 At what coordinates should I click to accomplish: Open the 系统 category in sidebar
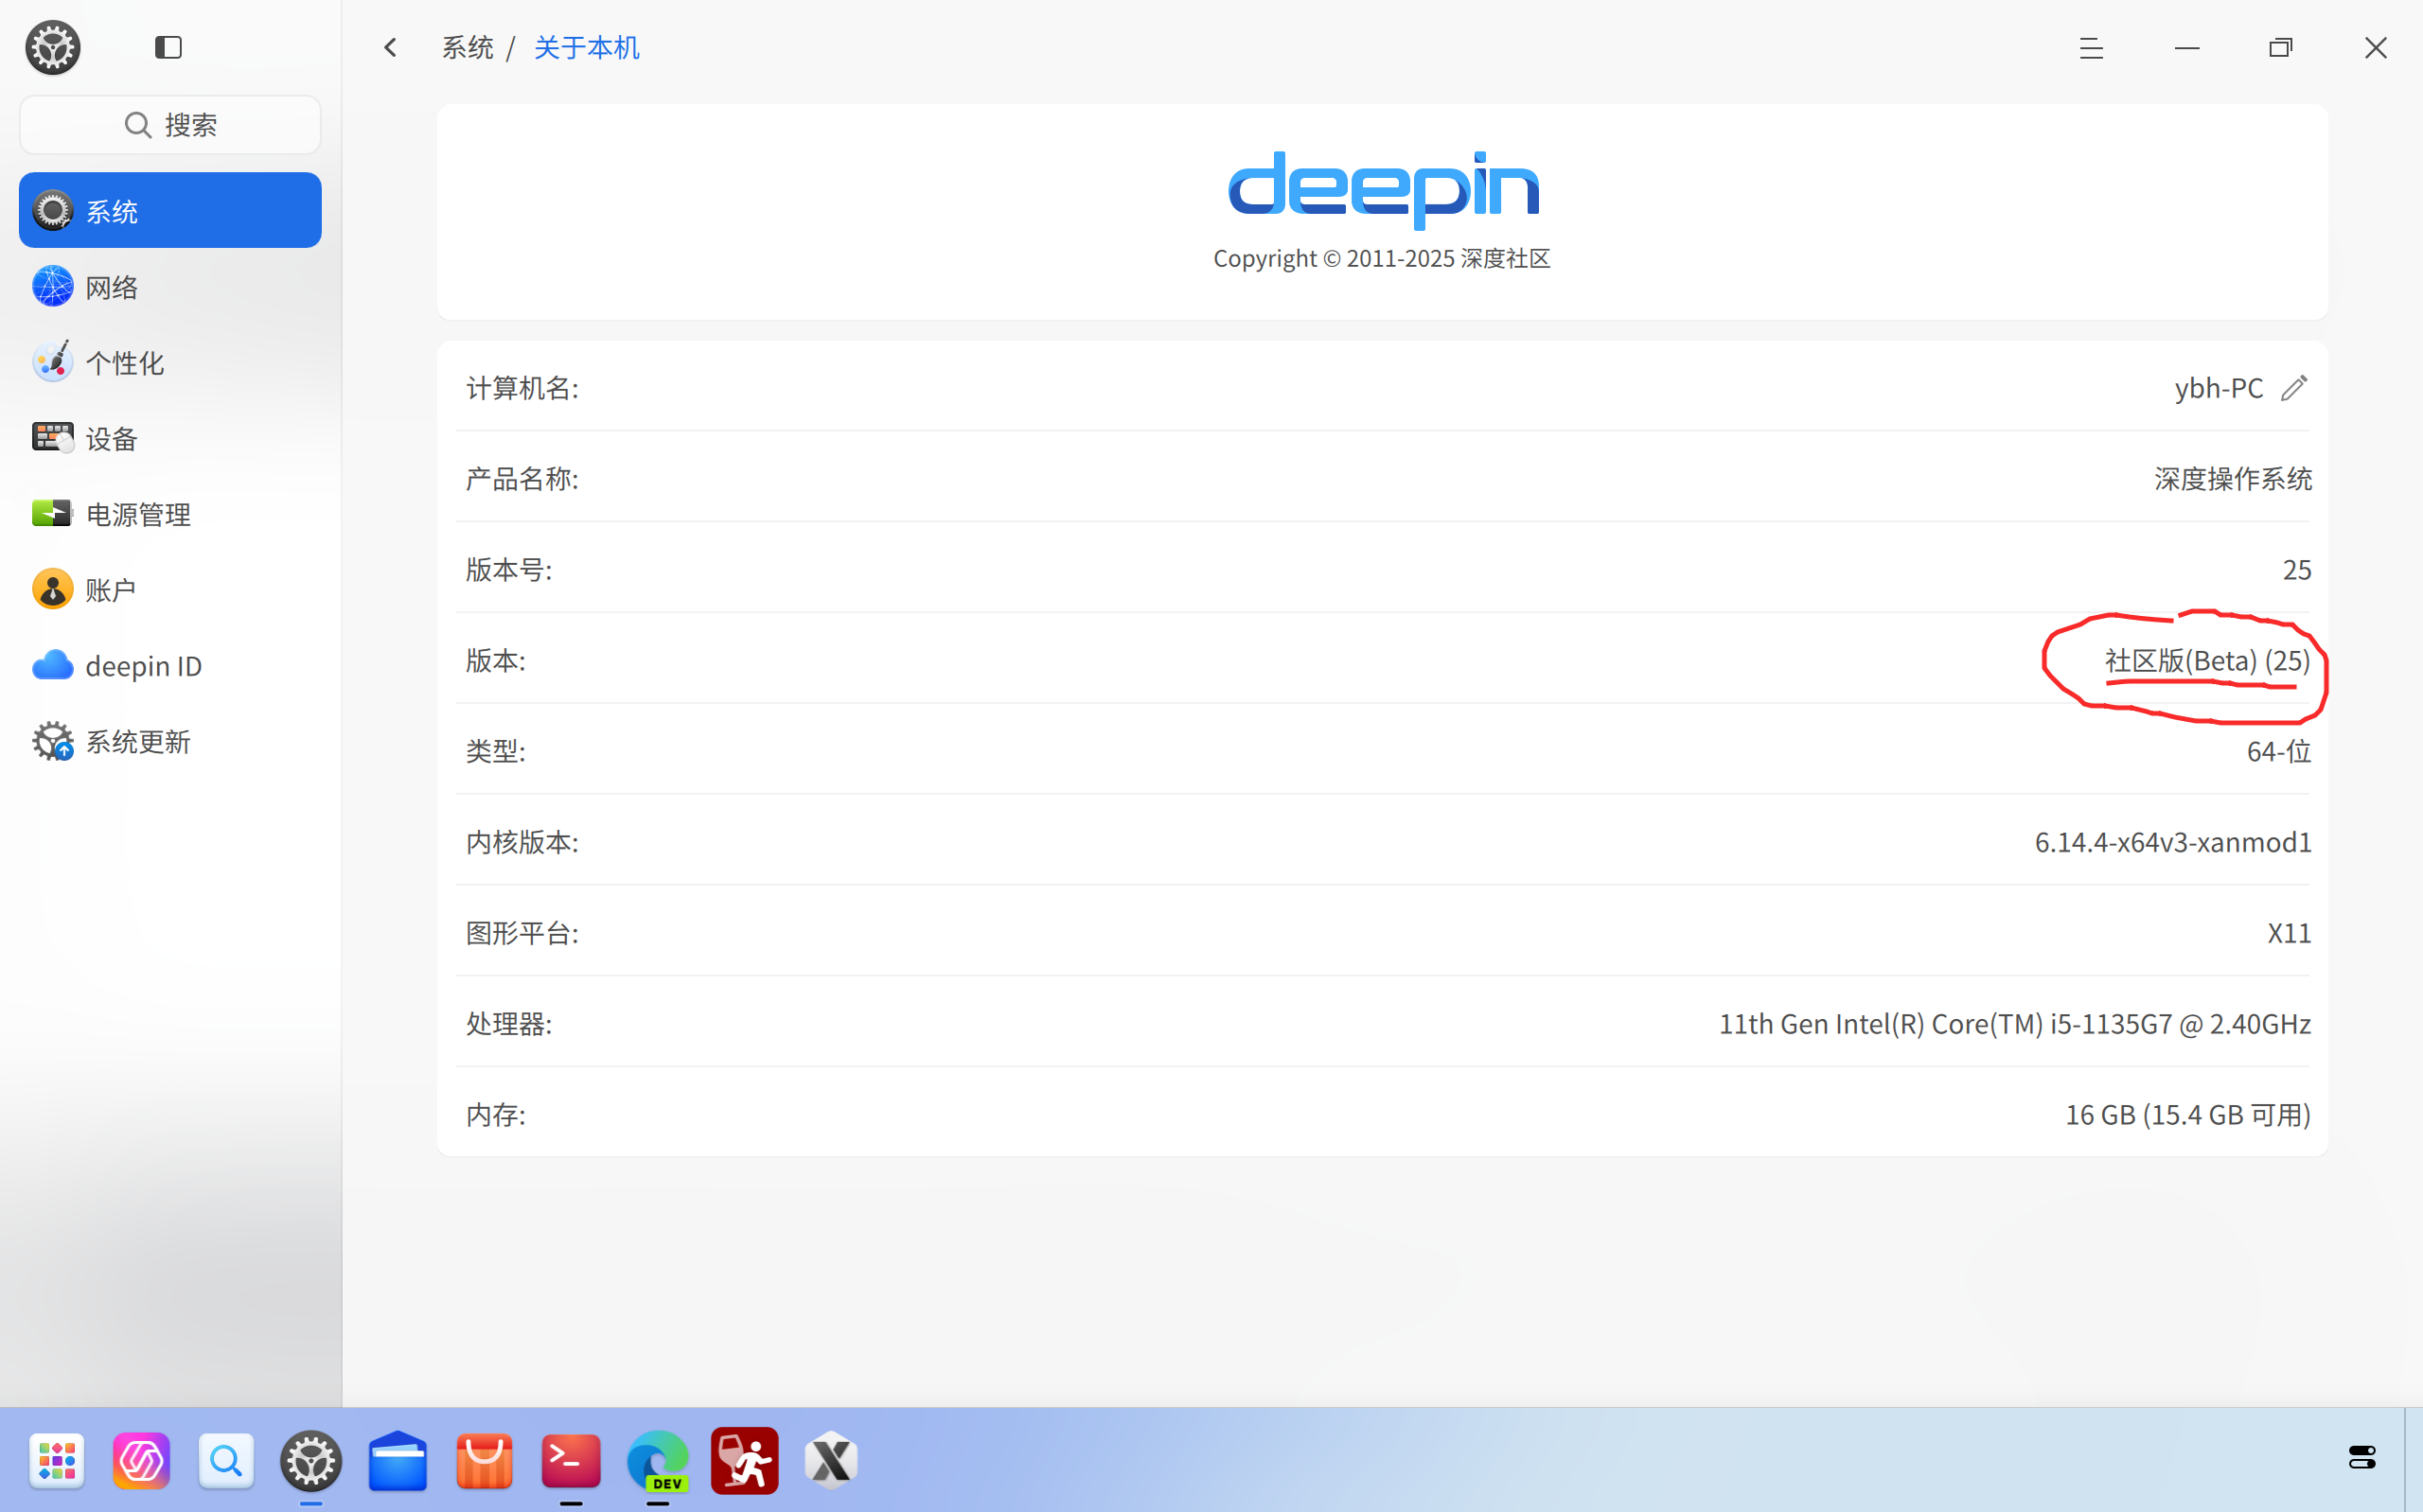pos(170,210)
